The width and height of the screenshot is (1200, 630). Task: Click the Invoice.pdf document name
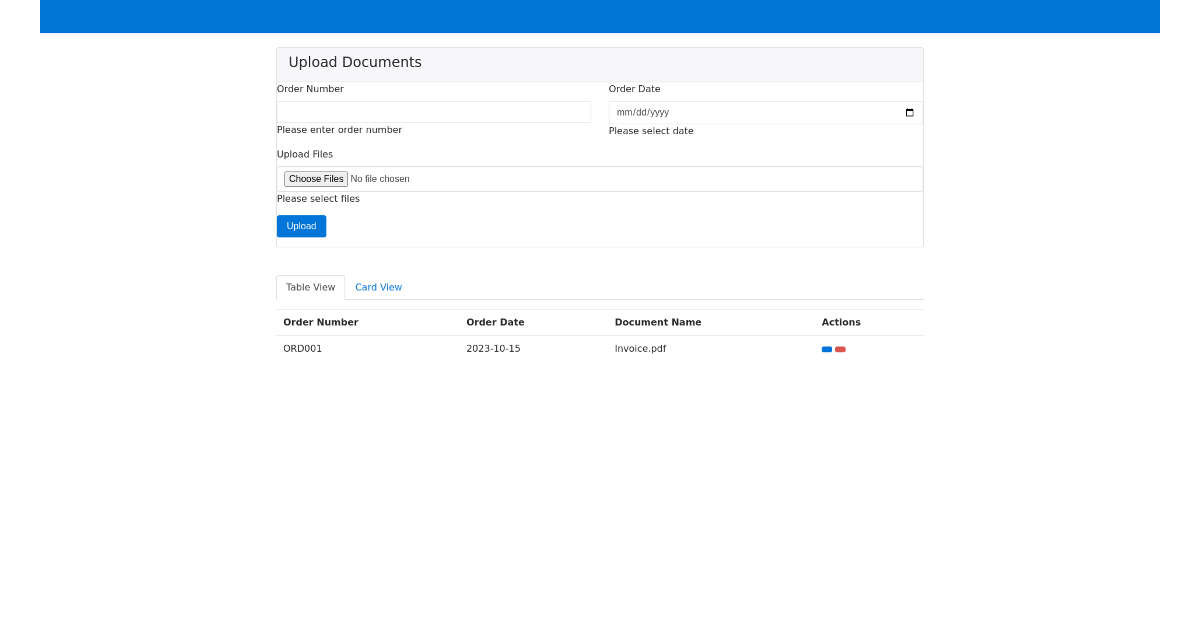[x=640, y=348]
